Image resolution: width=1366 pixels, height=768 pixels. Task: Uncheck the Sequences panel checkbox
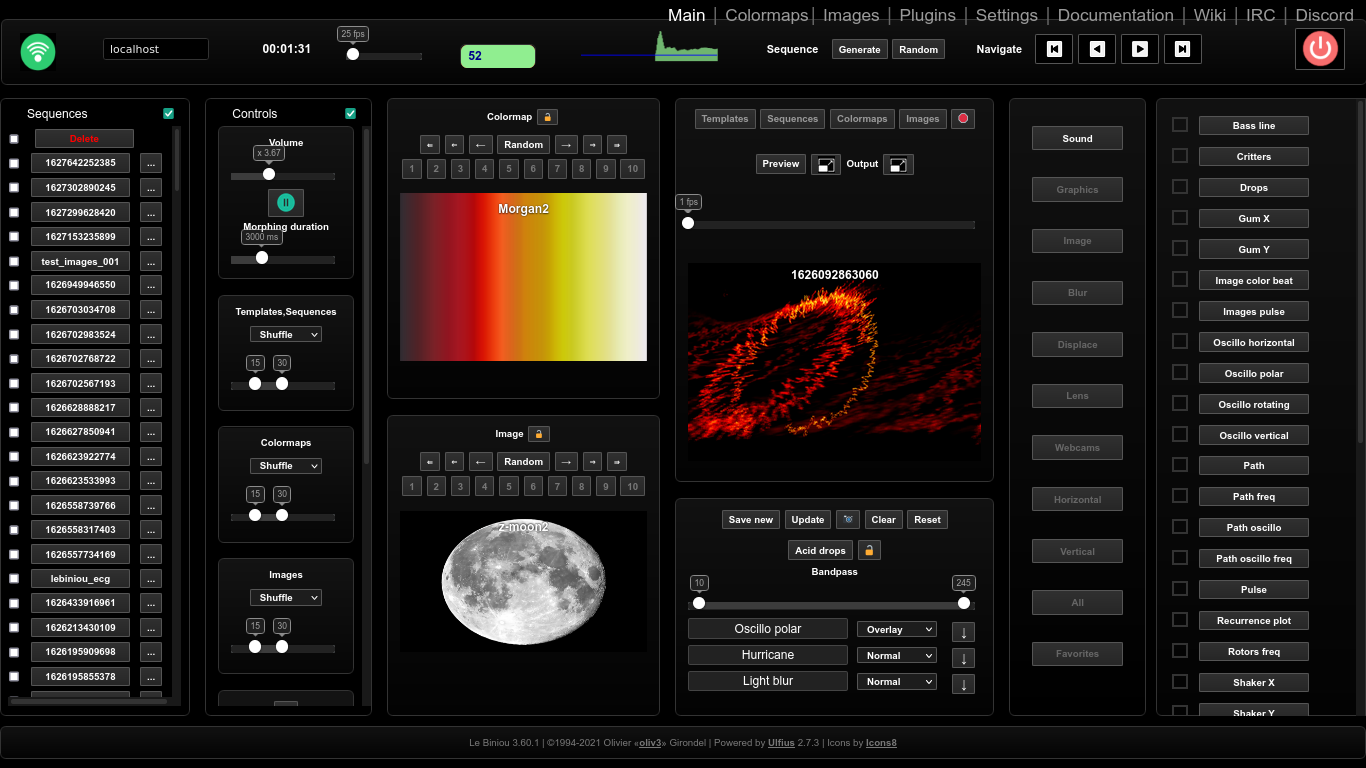[x=168, y=114]
